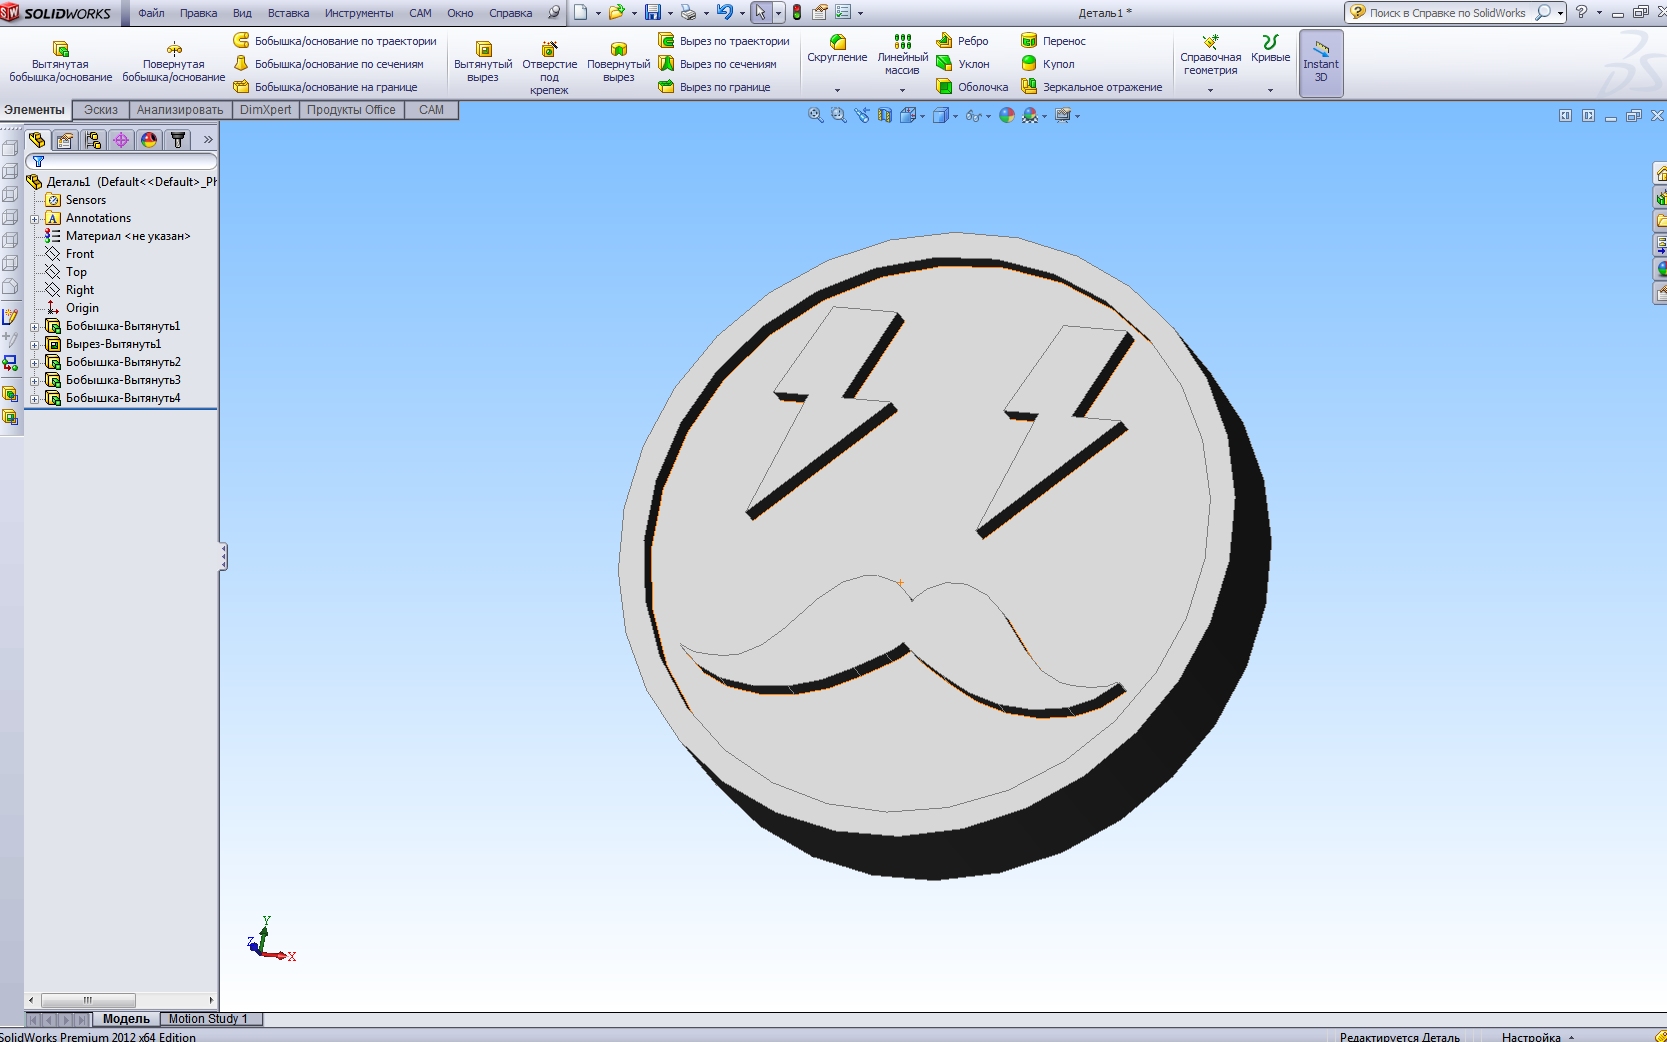
Task: Expand the Бобышка-Вытянуть2 feature node
Action: (35, 363)
